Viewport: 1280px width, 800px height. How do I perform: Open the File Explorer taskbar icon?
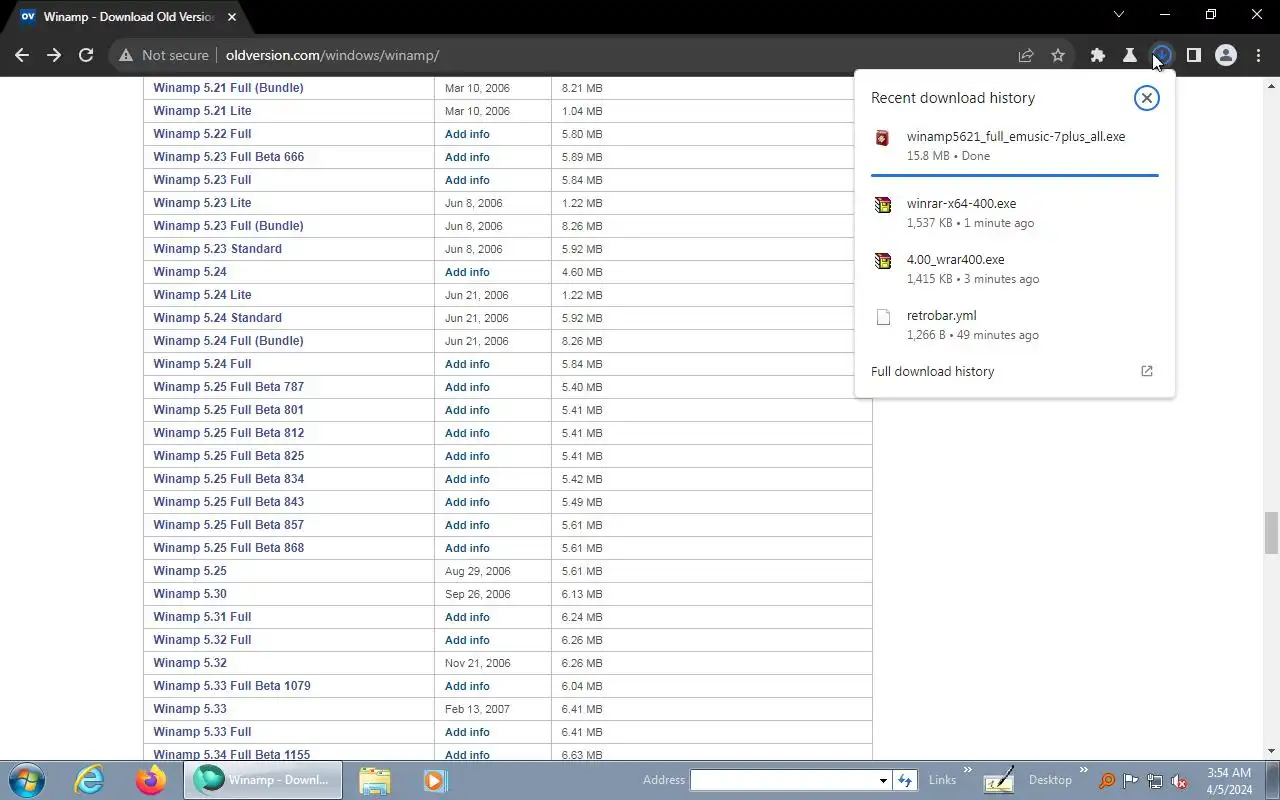[374, 780]
